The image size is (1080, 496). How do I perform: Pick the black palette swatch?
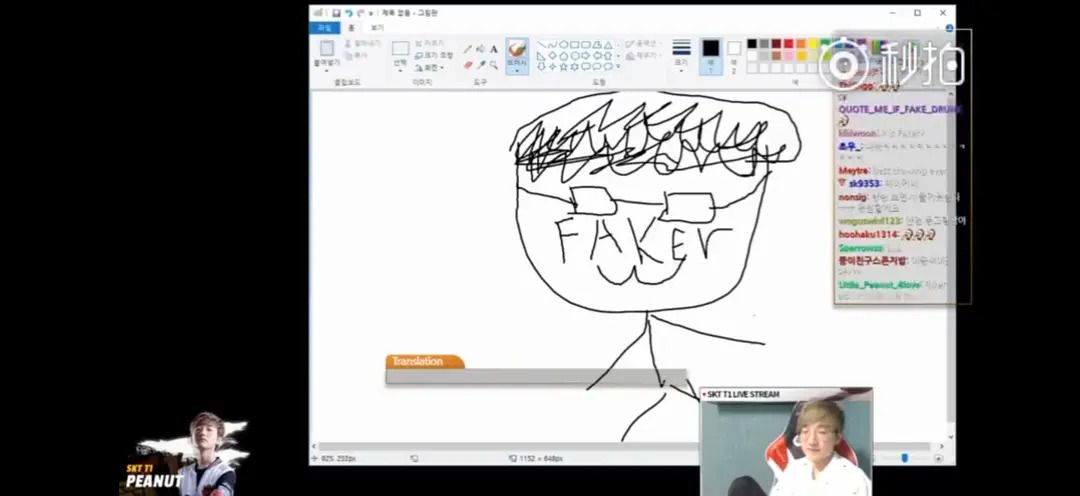click(752, 43)
